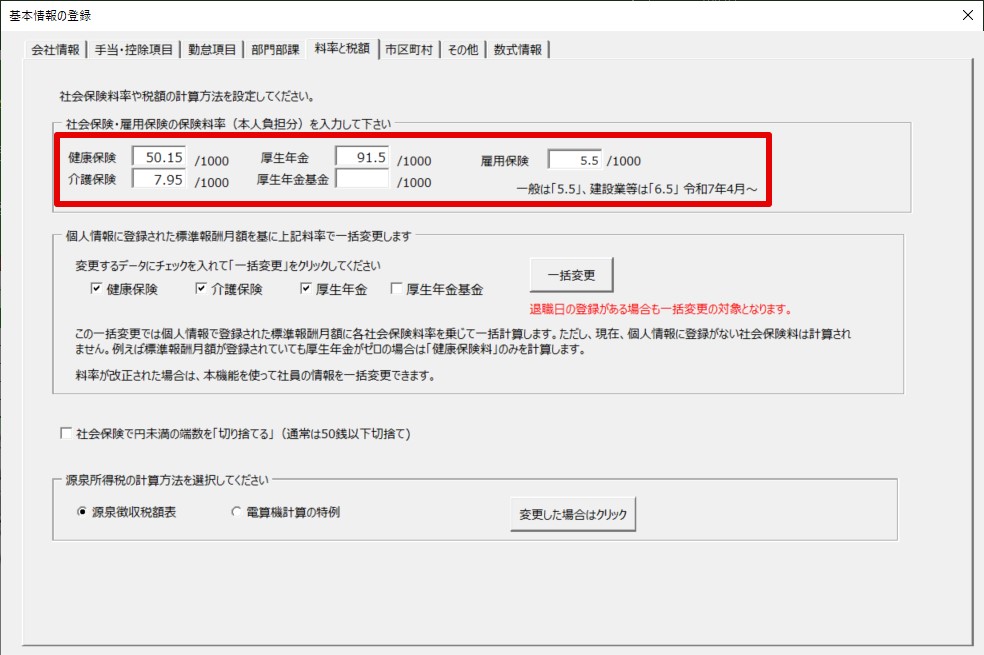Enable rounding down fractions under one yen
Screen dimensions: 984x655
click(x=67, y=434)
